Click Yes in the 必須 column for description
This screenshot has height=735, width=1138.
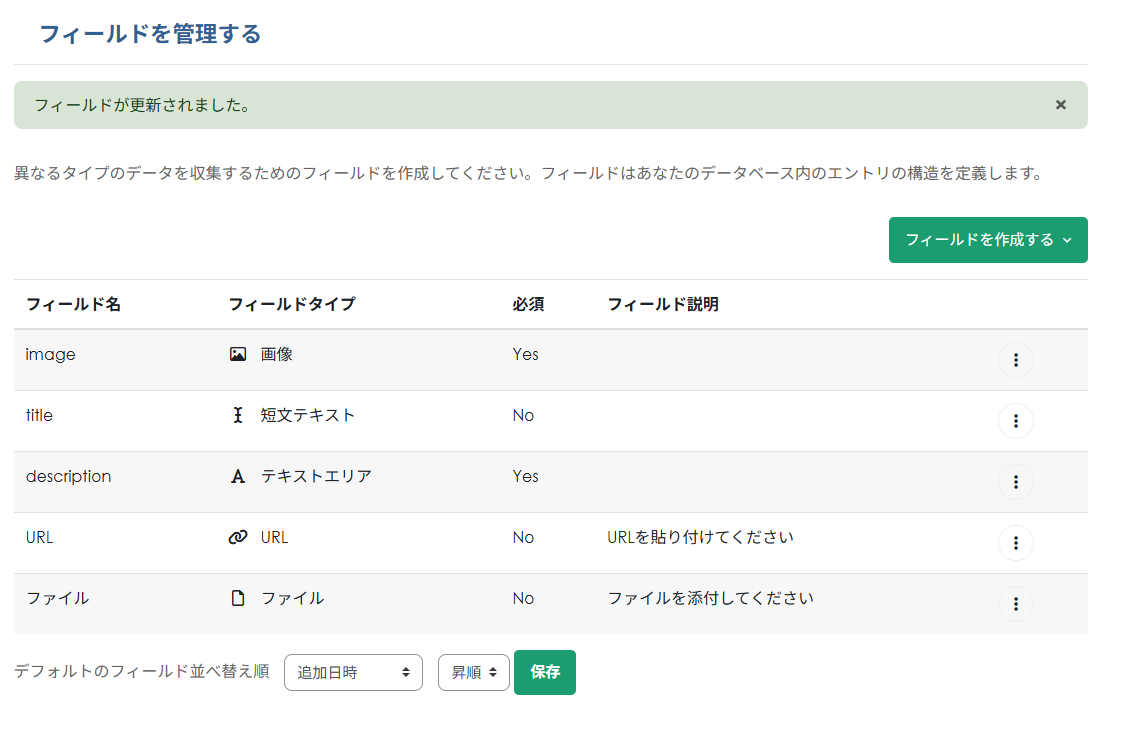coord(525,476)
